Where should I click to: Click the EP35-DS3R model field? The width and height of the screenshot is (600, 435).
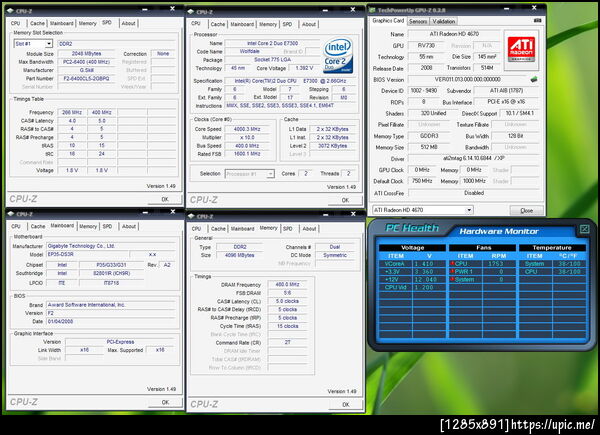[87, 254]
